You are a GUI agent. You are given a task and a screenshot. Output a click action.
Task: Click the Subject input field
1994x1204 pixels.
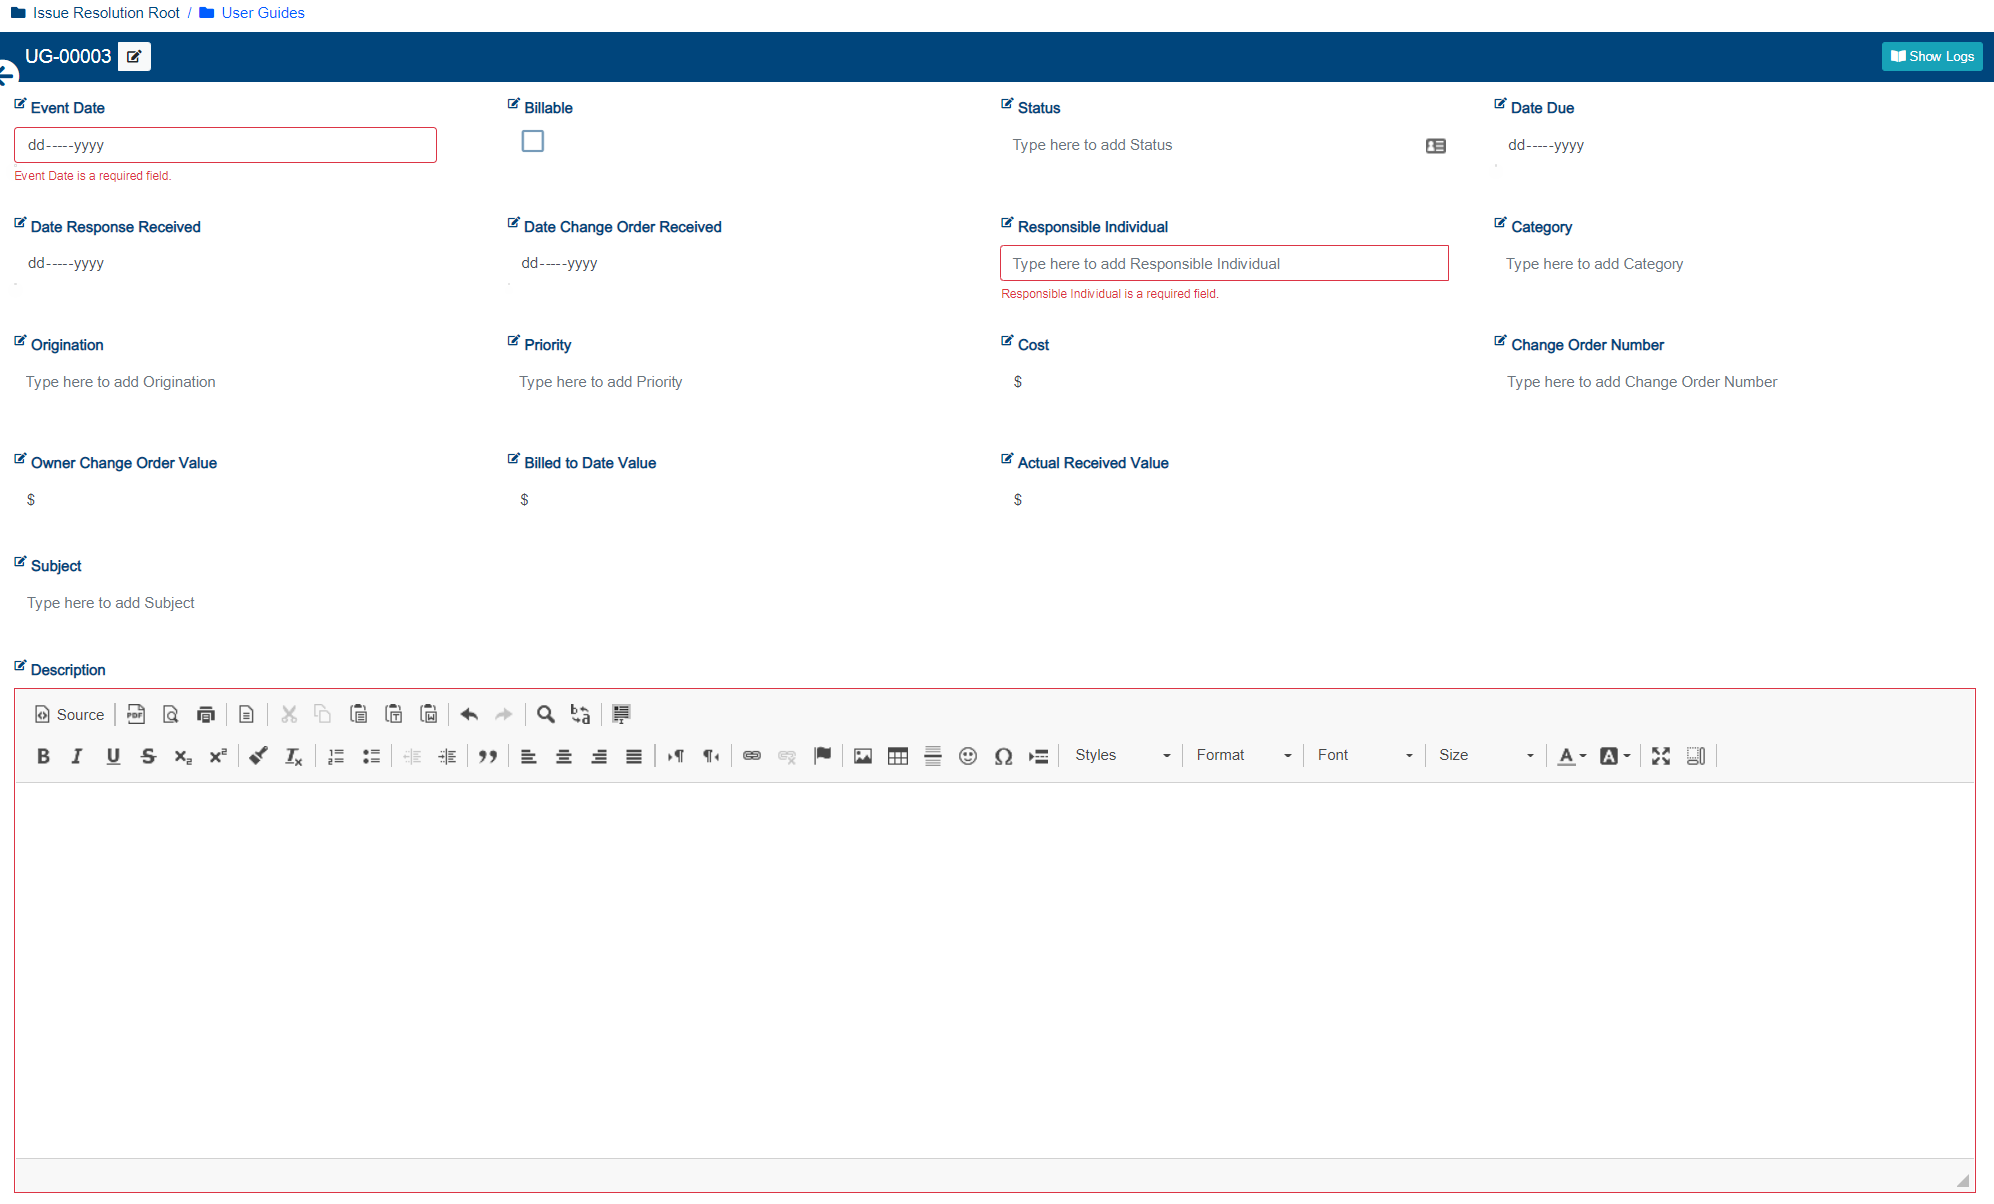995,603
